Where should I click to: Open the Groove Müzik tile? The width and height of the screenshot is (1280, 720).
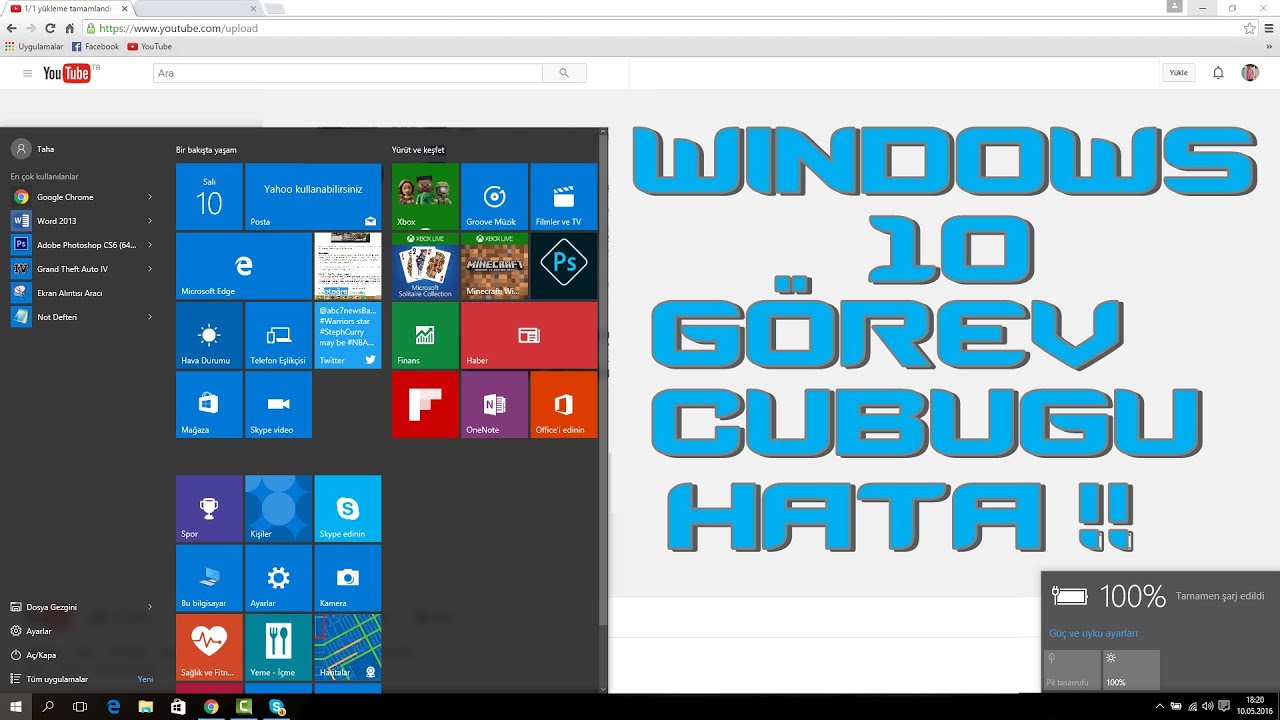pos(494,197)
